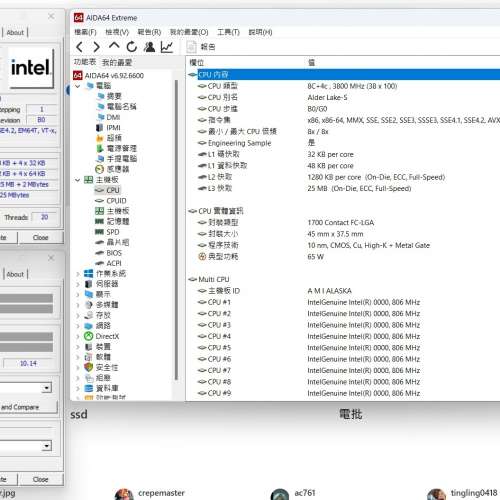Expand the 作業系統 tree branch

click(78, 274)
